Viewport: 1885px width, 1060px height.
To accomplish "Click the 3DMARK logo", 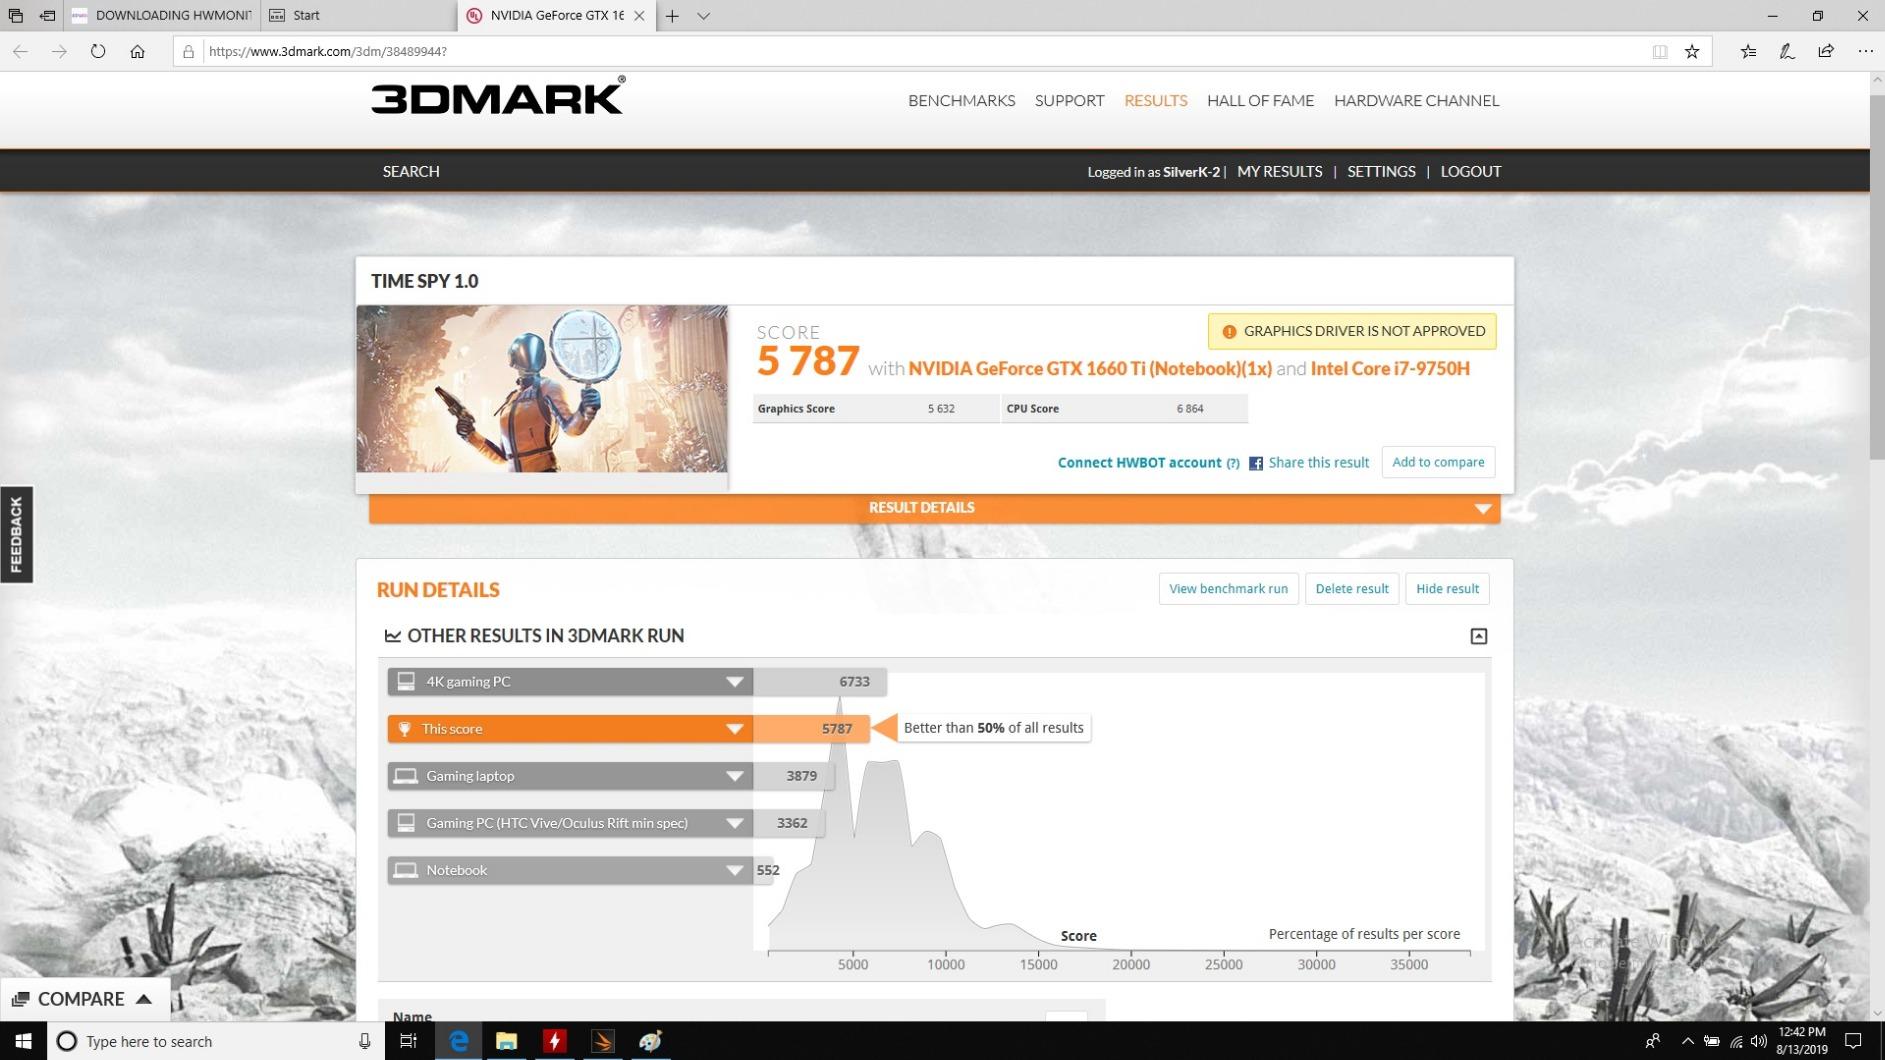I will click(x=498, y=96).
